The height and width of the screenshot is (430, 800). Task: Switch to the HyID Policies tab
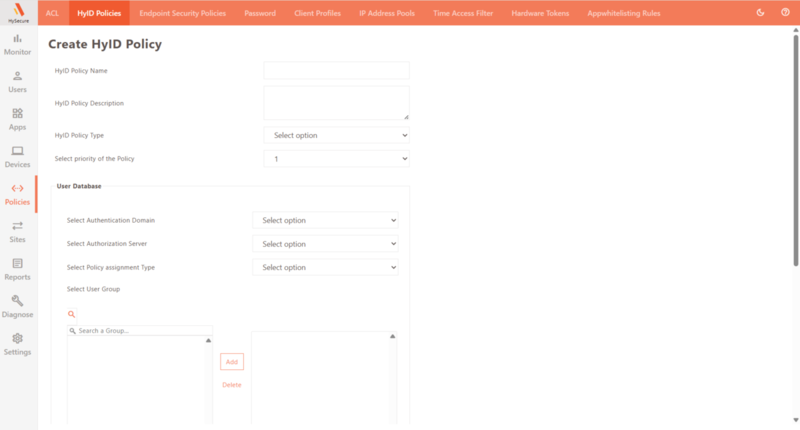coord(99,13)
